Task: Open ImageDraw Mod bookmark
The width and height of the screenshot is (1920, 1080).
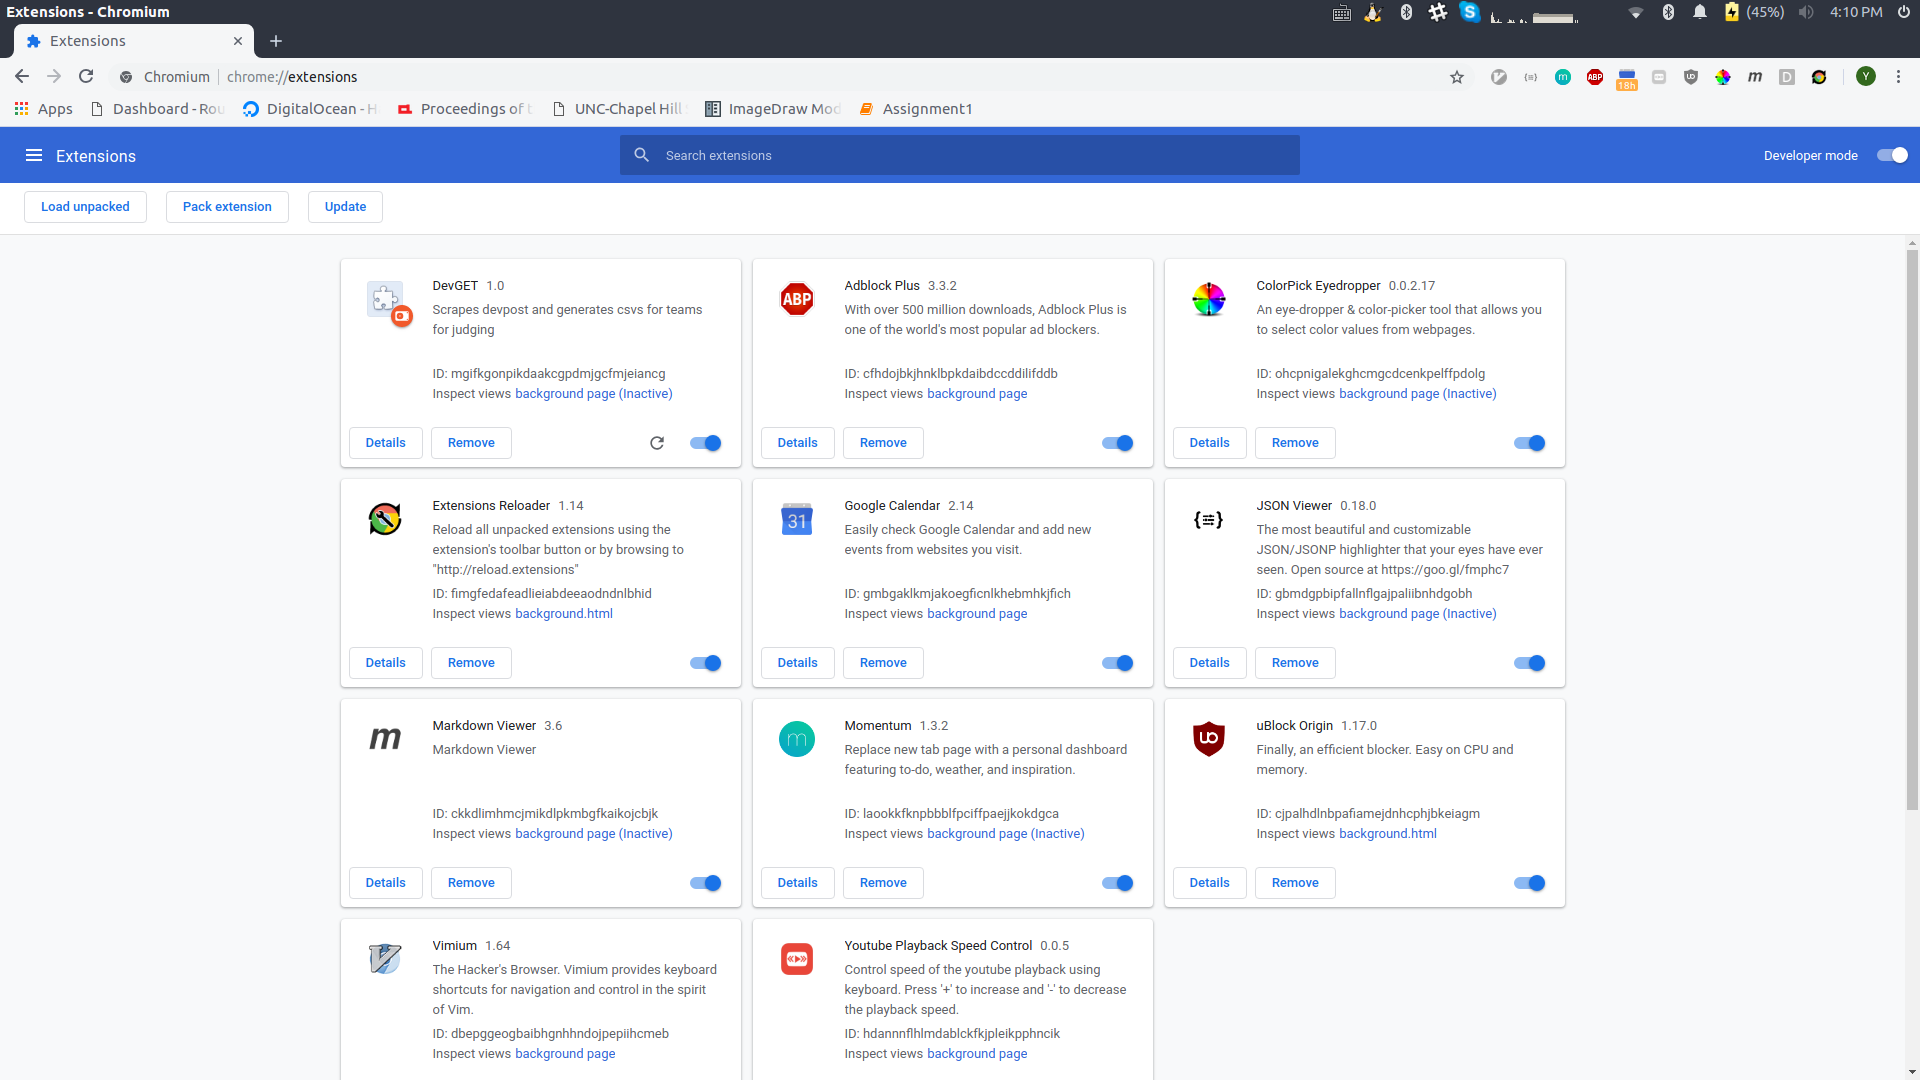Action: (x=773, y=109)
